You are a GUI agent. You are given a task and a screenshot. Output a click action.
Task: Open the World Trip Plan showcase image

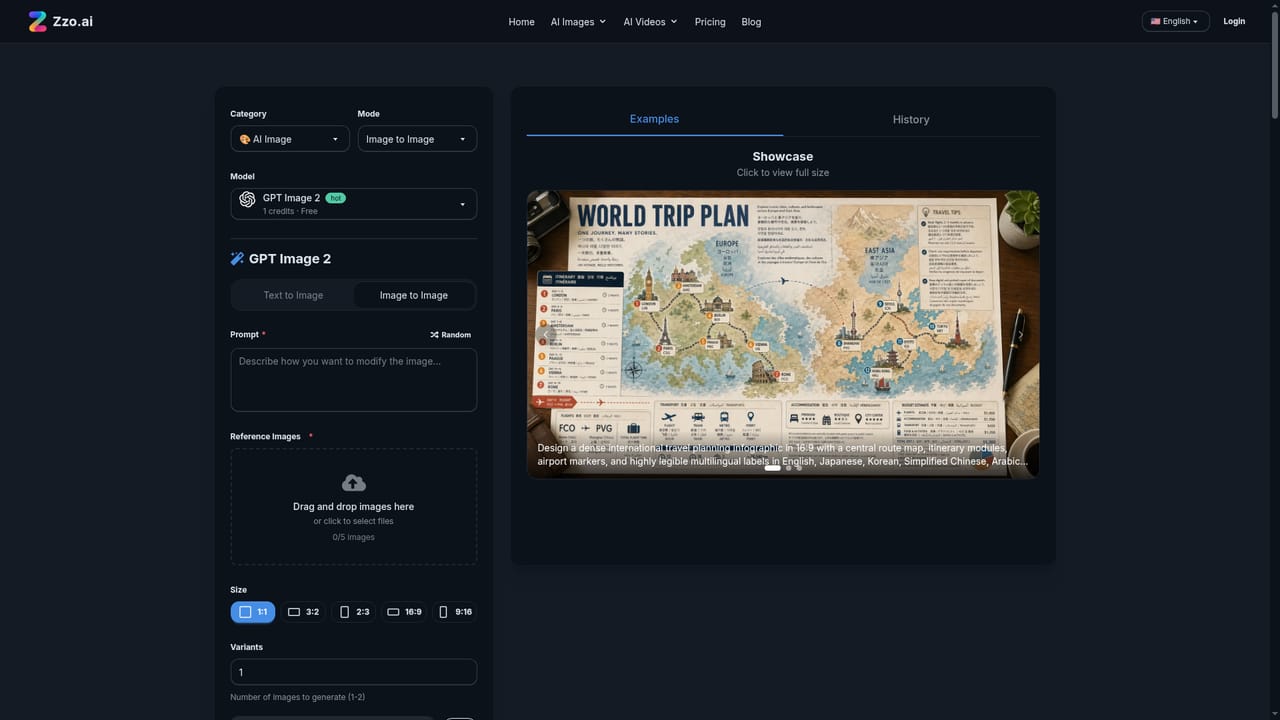click(x=783, y=334)
